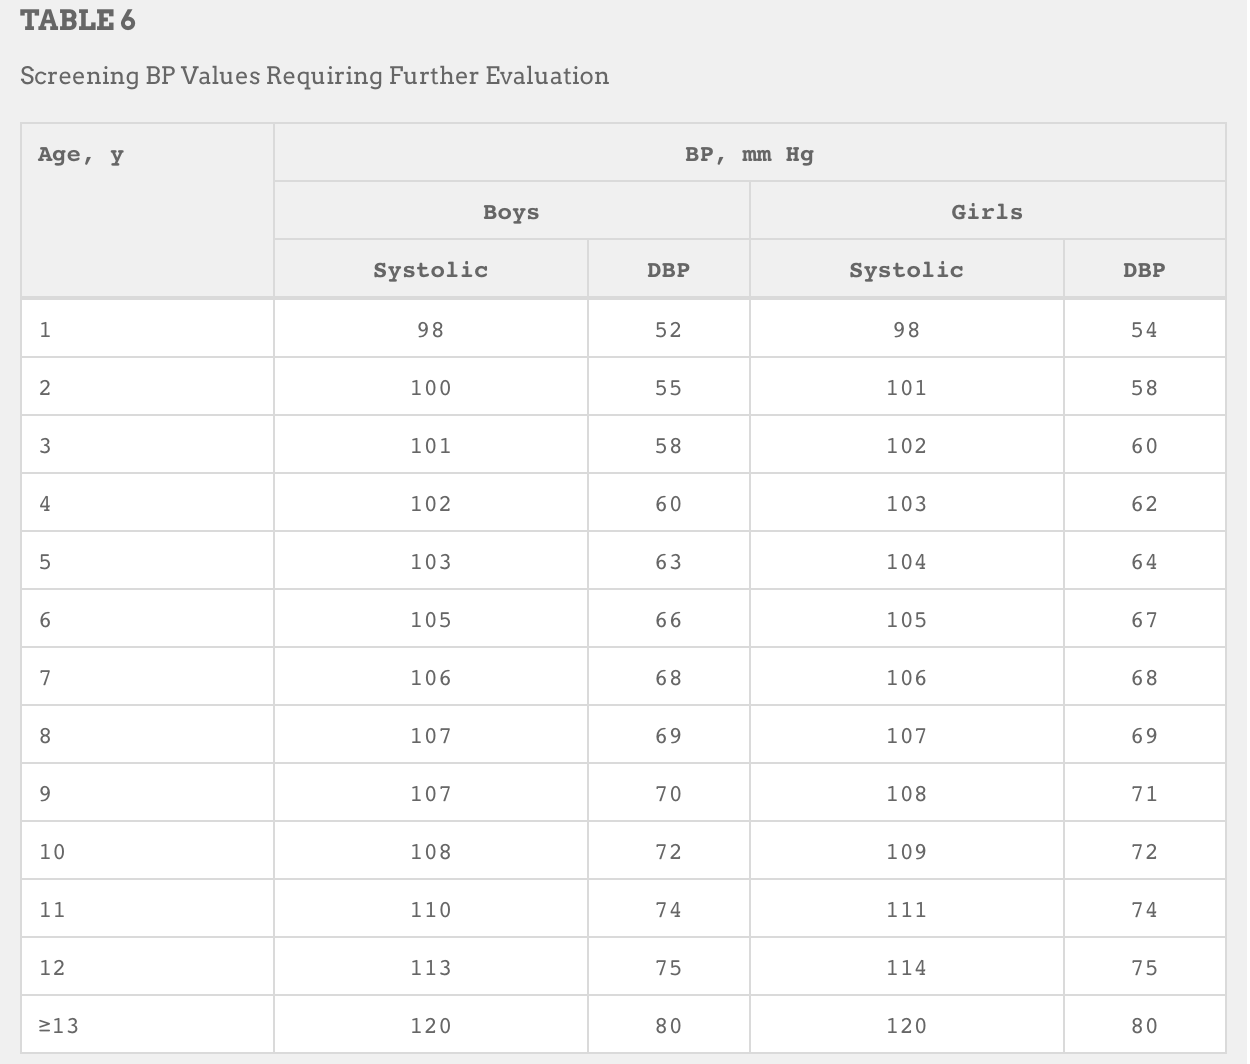Screen dimensions: 1250x1064
Task: Select the Girls column group header
Action: pos(987,212)
